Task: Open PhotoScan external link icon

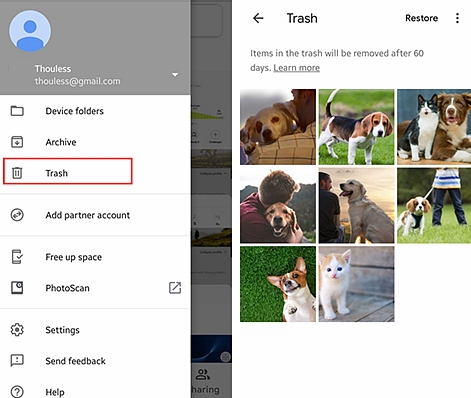Action: [175, 288]
